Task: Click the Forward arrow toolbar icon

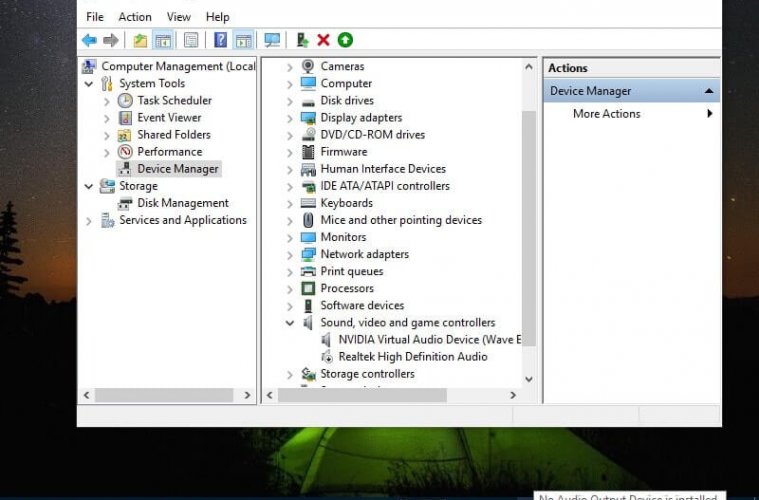Action: [x=111, y=40]
